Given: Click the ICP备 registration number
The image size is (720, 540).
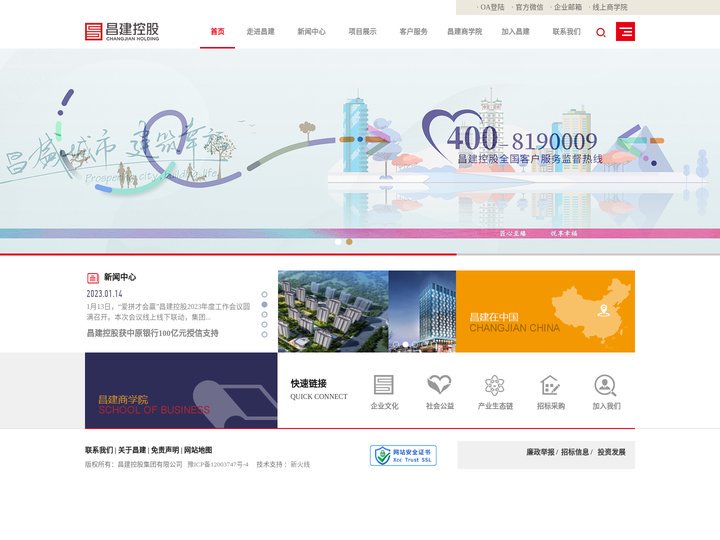Looking at the screenshot, I should (218, 465).
